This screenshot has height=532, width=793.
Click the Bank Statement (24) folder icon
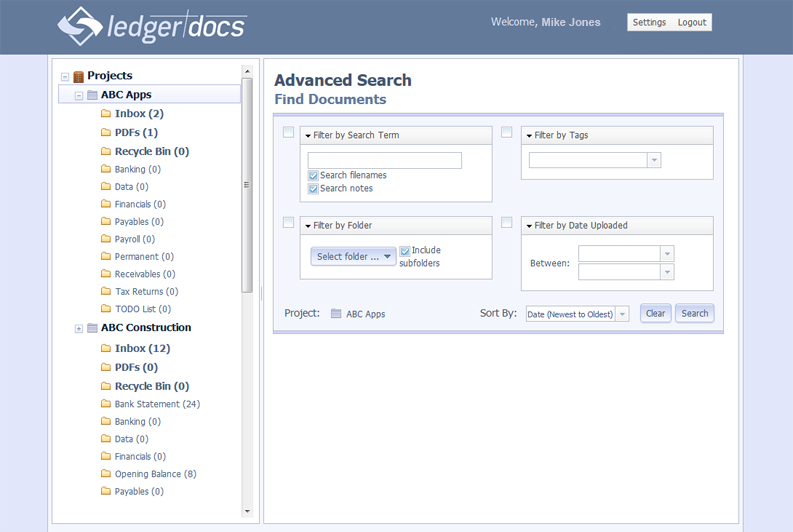106,403
